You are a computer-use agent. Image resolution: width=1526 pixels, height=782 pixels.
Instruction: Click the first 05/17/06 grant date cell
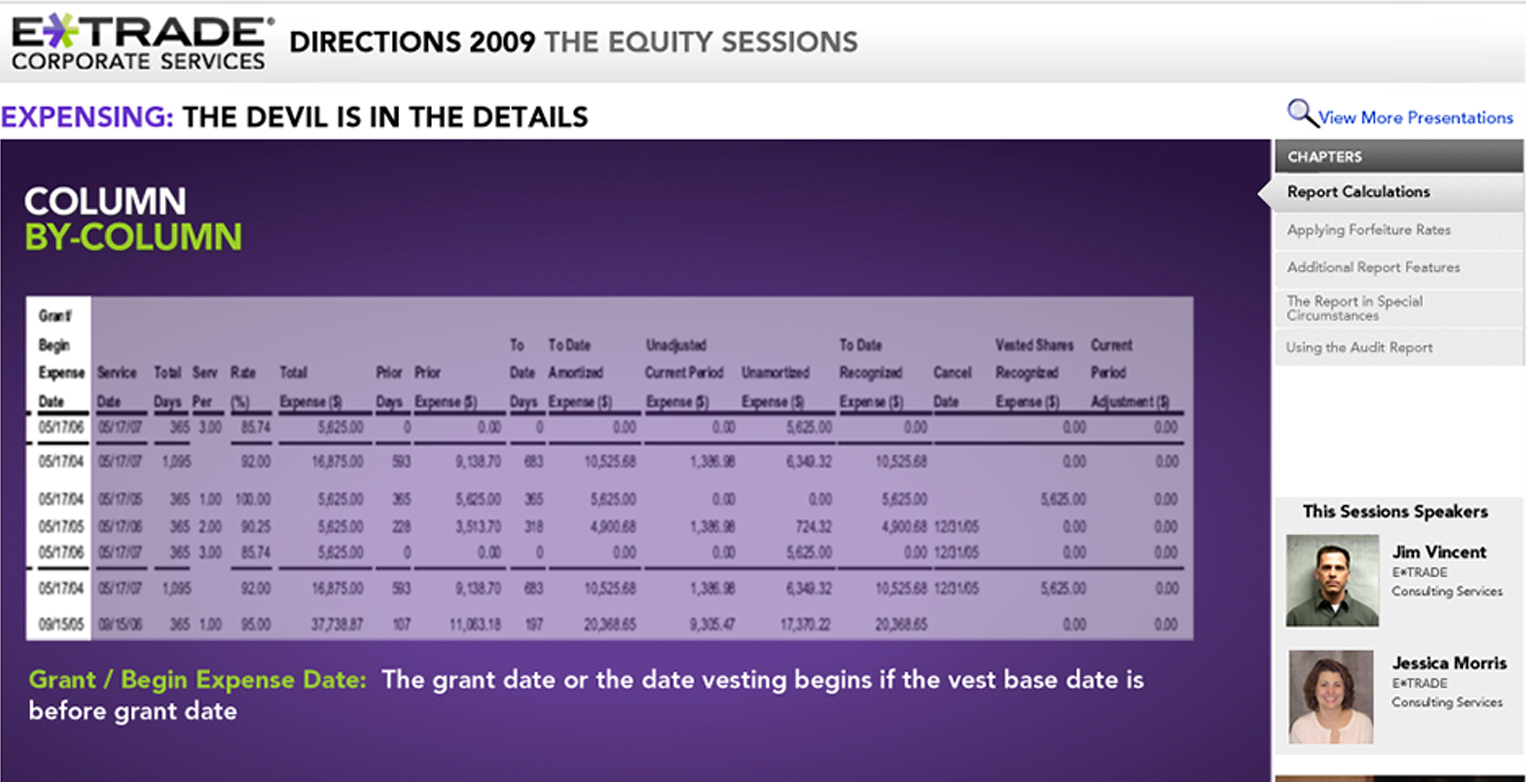[58, 427]
